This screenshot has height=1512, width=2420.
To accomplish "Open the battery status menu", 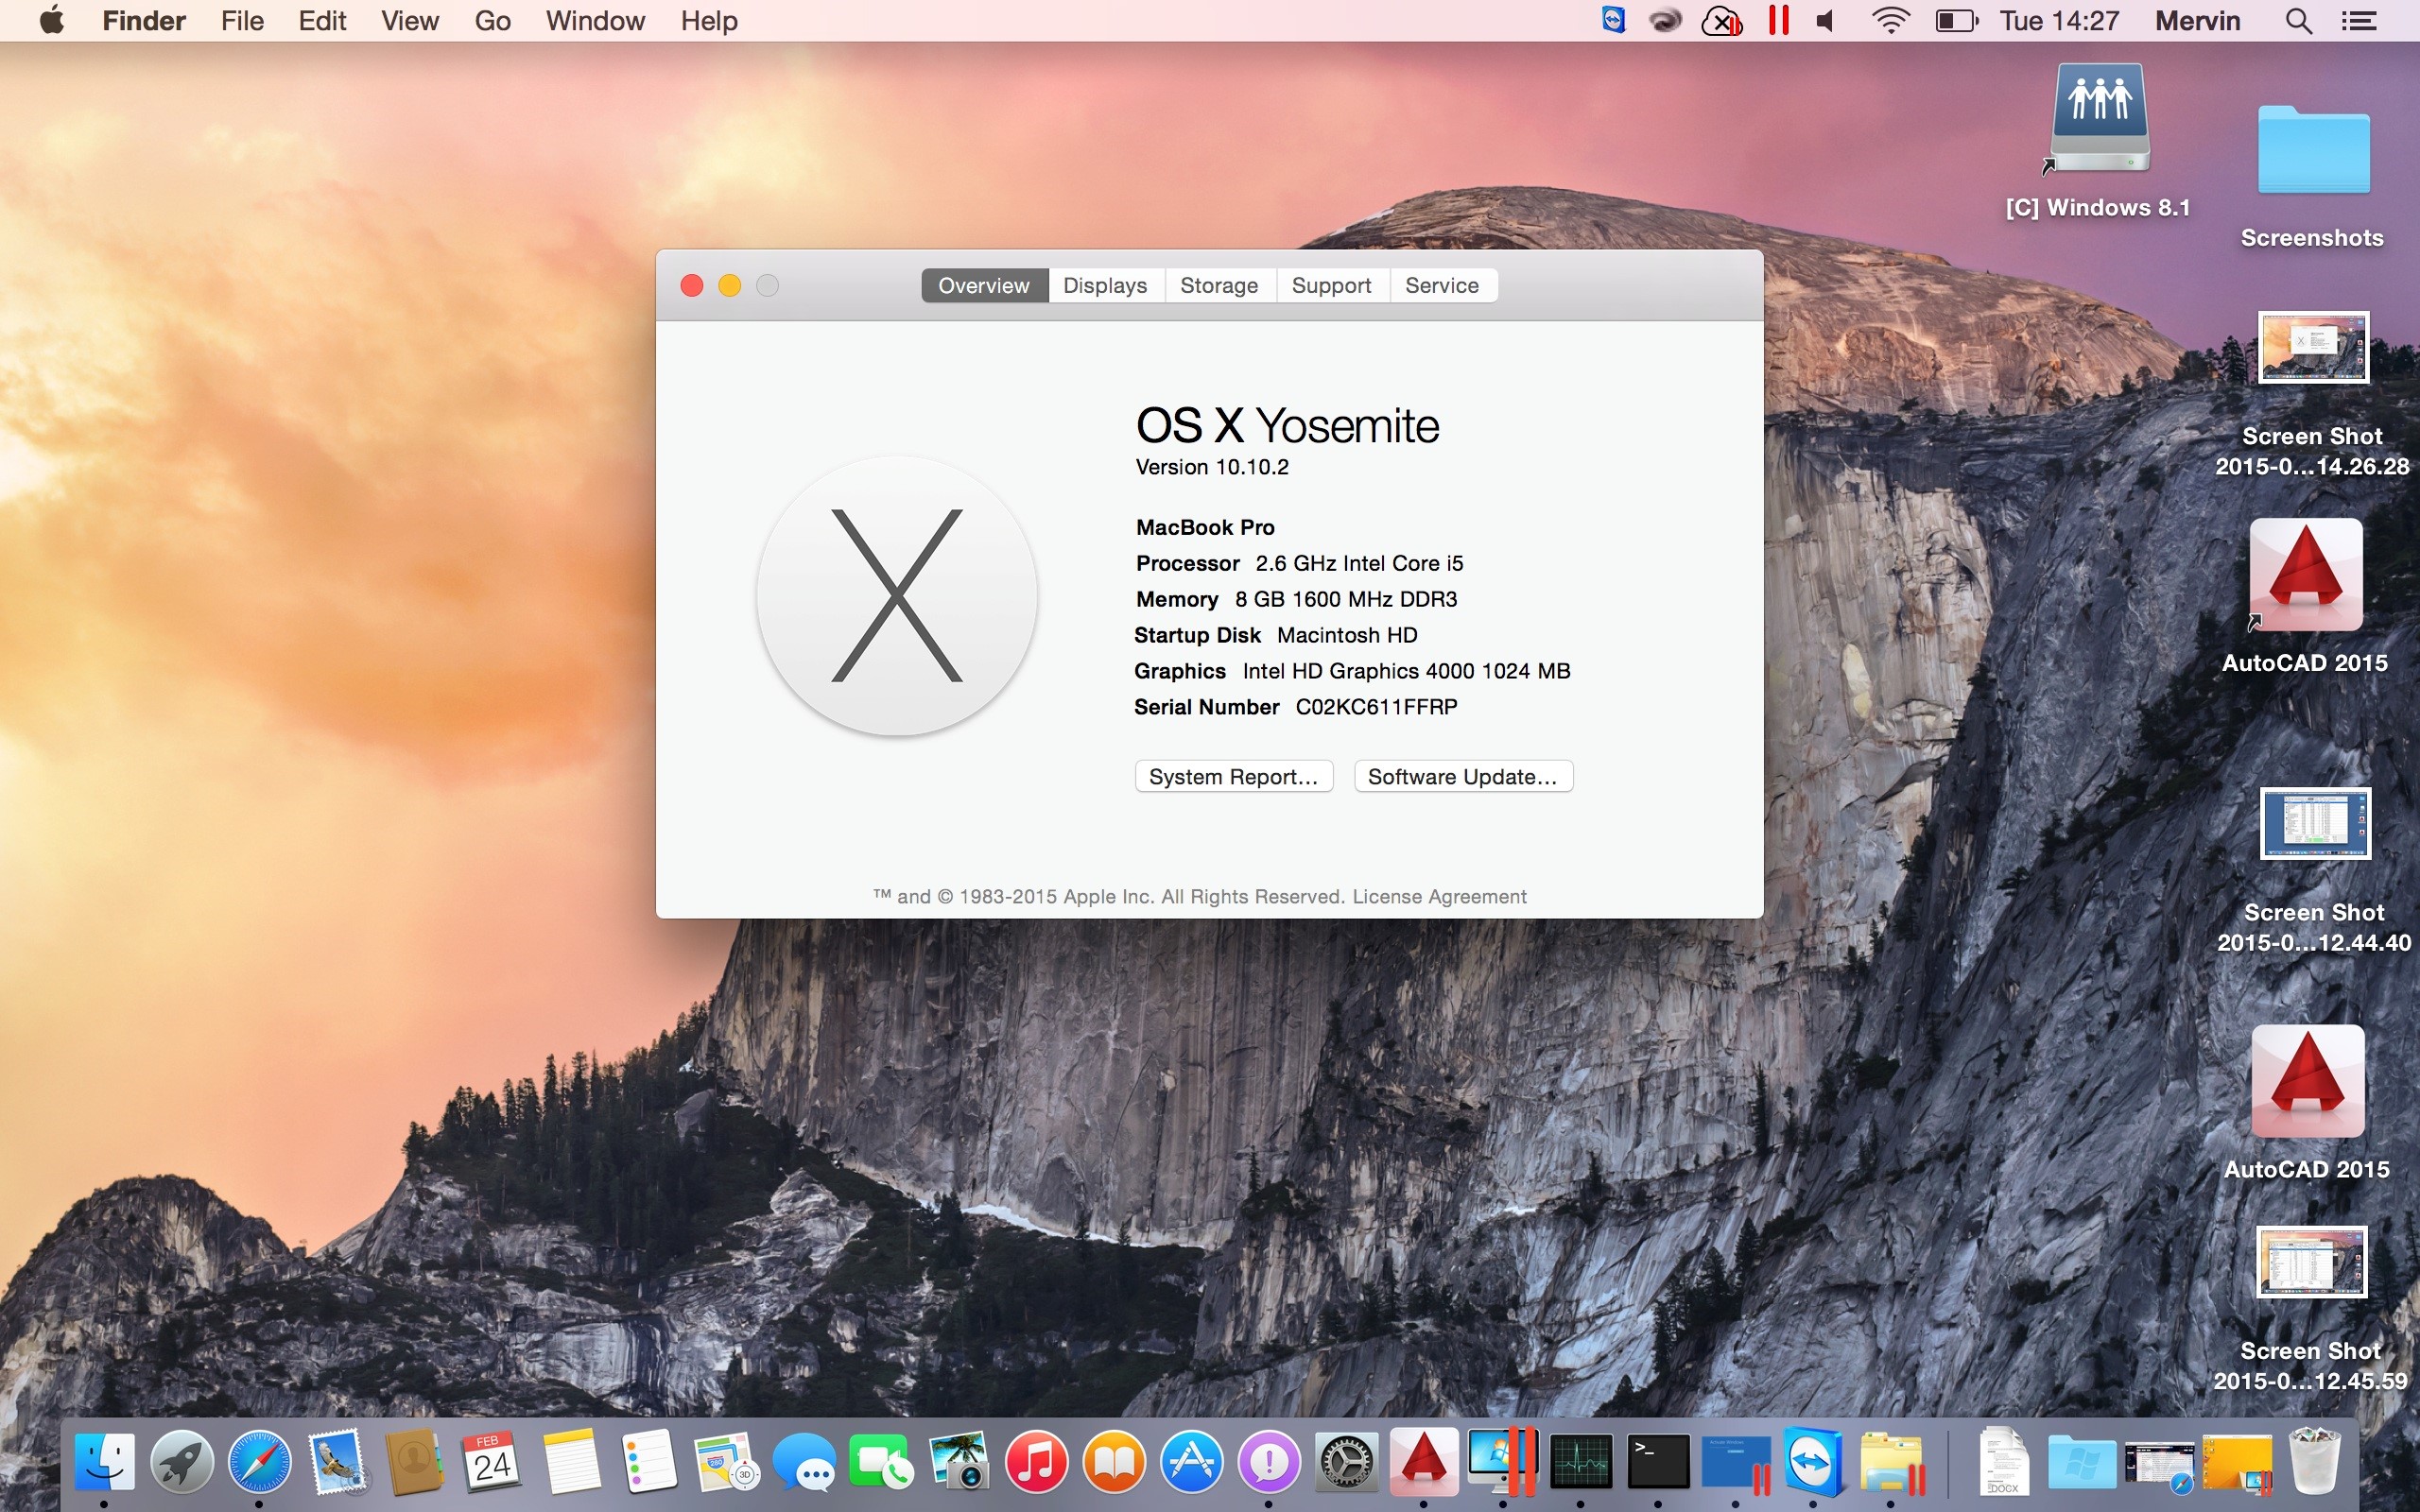I will (1957, 21).
